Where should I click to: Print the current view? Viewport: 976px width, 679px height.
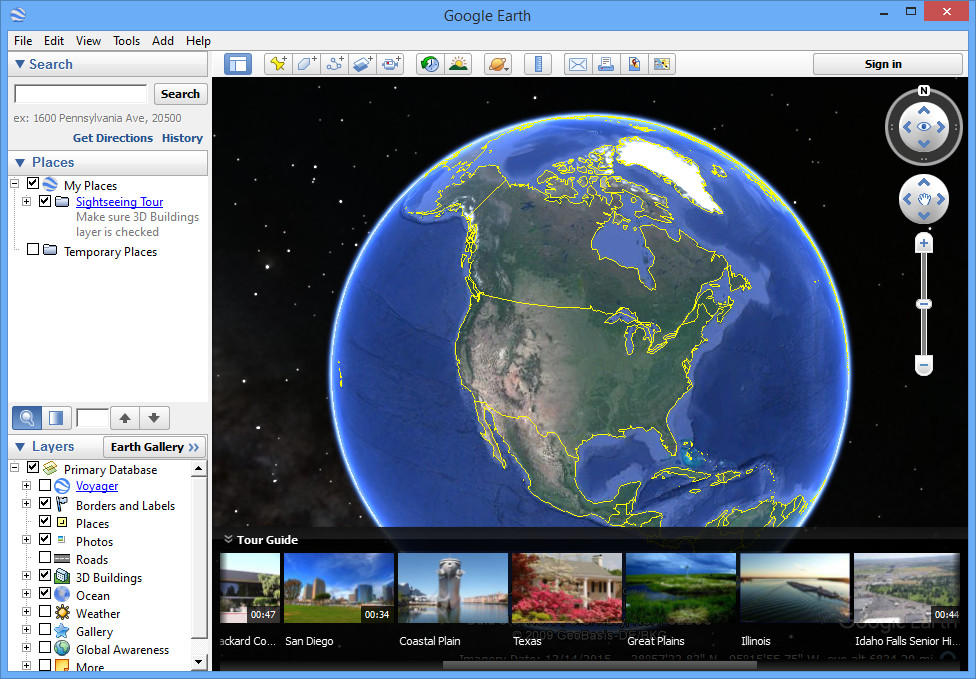(606, 63)
